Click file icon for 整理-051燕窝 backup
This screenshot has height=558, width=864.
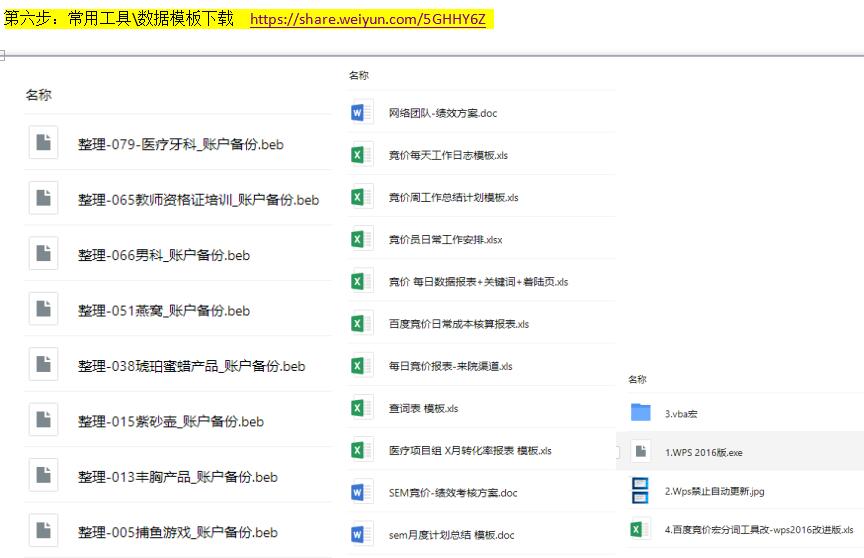(44, 308)
